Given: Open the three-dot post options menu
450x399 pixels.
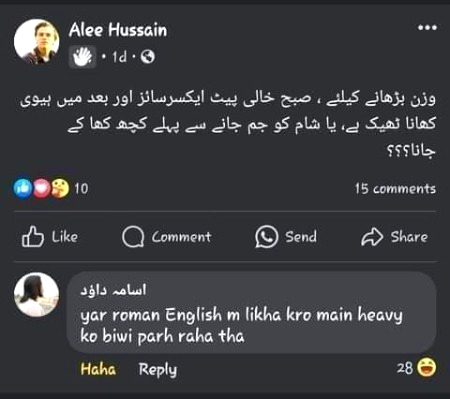Looking at the screenshot, I should point(427,27).
